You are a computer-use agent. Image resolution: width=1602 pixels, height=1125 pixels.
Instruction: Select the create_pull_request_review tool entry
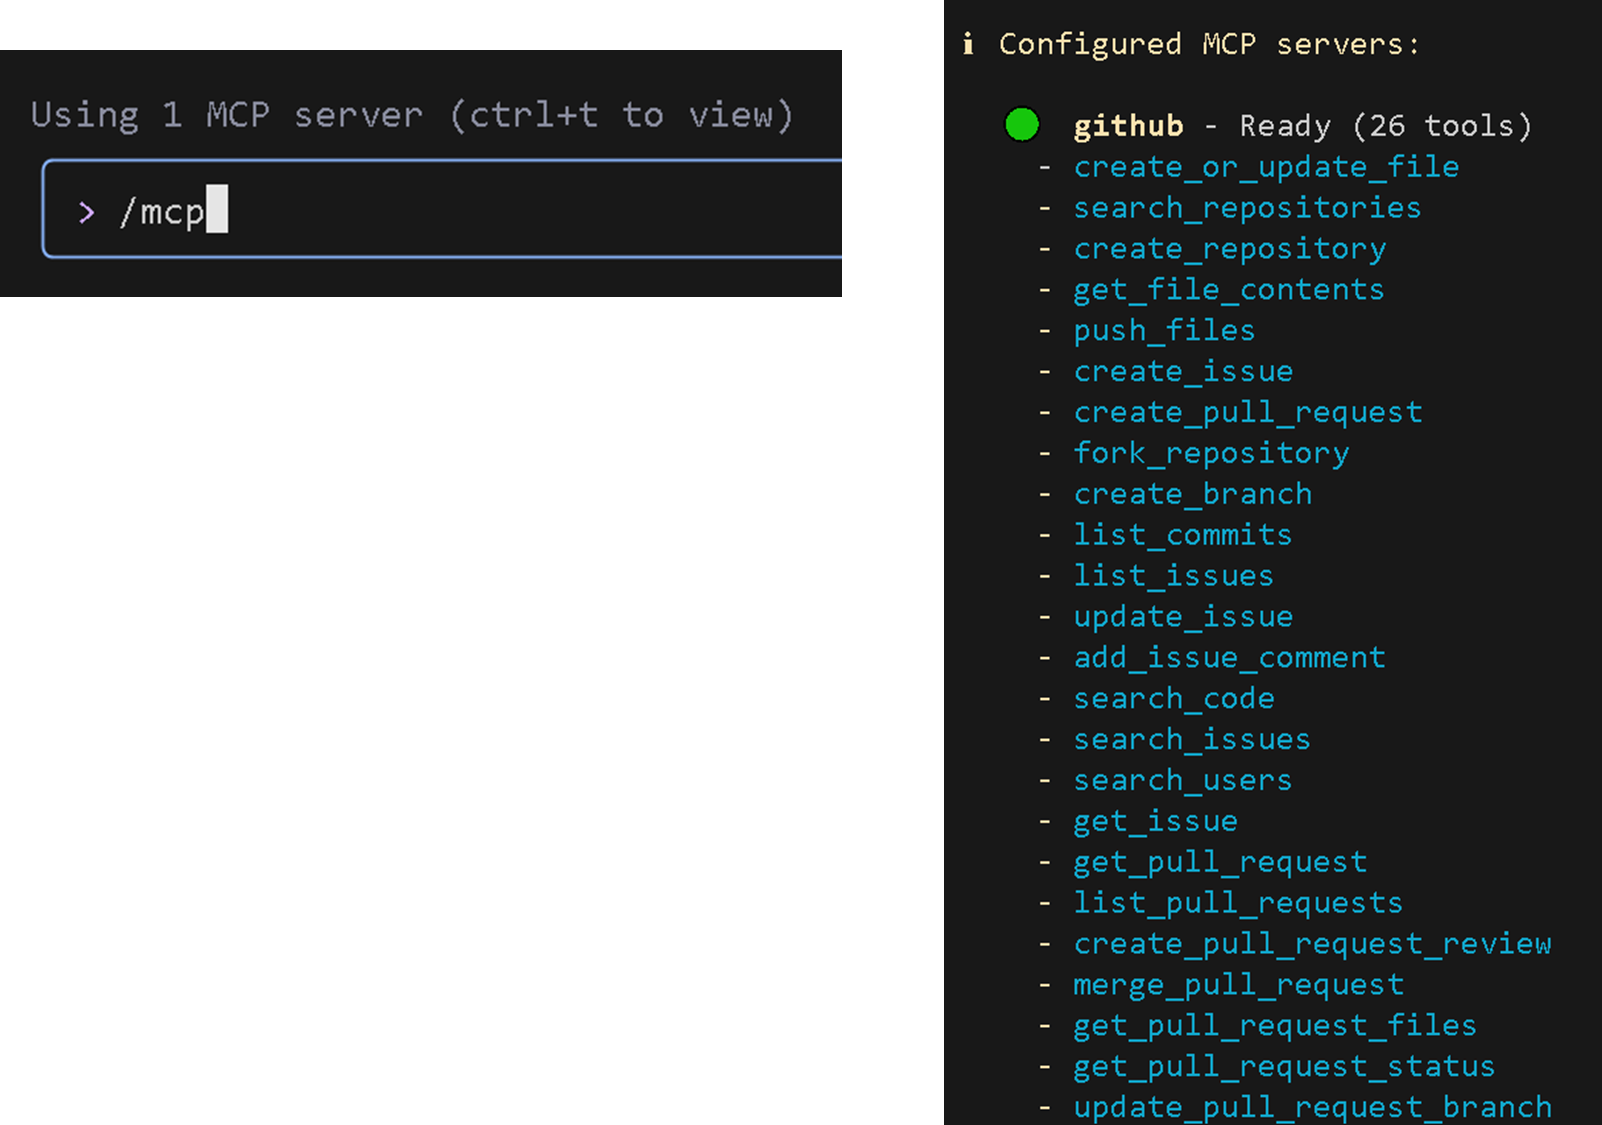coord(1312,945)
